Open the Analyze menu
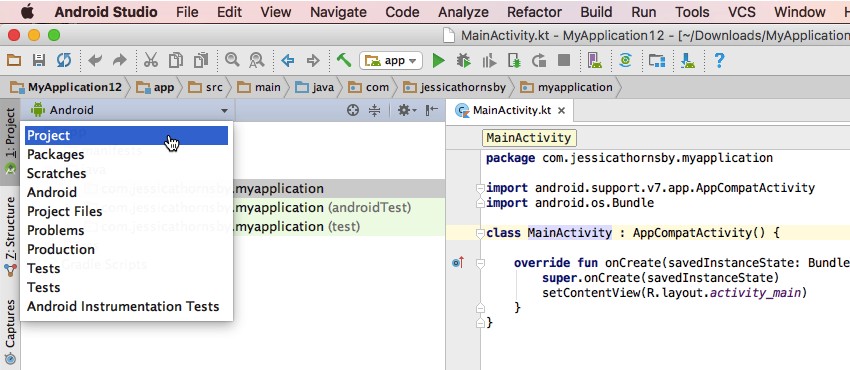The image size is (850, 370). 463,12
